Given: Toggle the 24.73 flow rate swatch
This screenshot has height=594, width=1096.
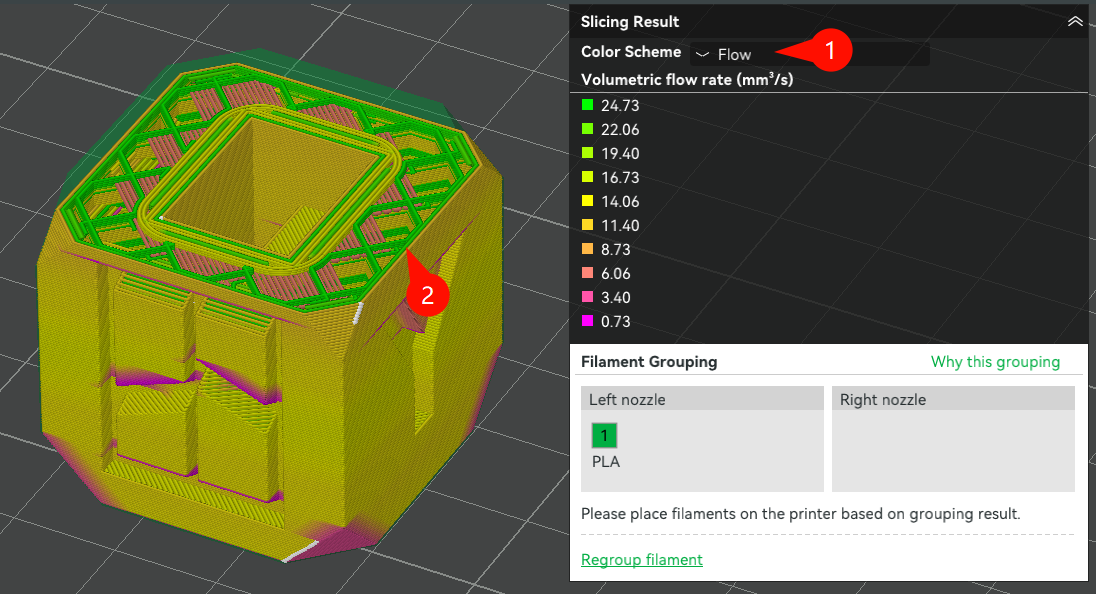Looking at the screenshot, I should tap(588, 105).
